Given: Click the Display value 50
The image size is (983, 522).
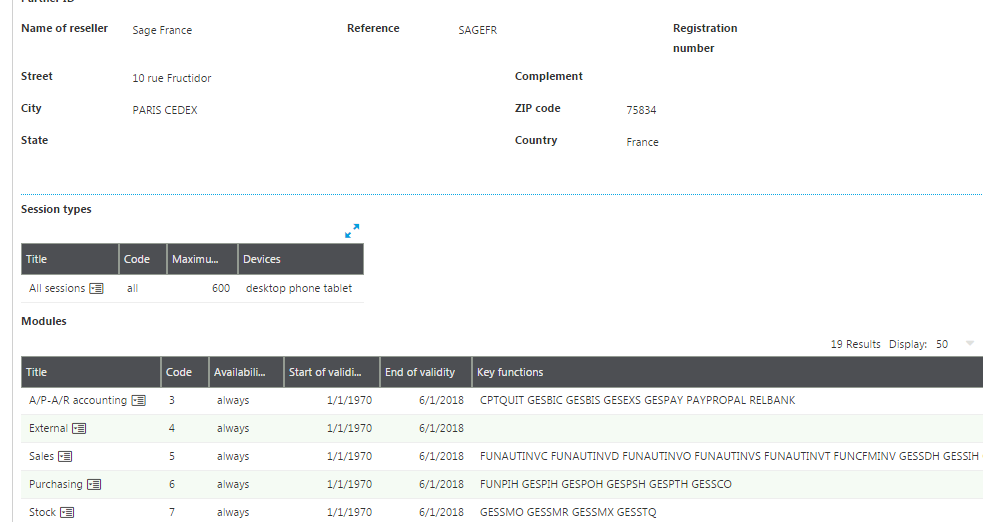Looking at the screenshot, I should (942, 344).
